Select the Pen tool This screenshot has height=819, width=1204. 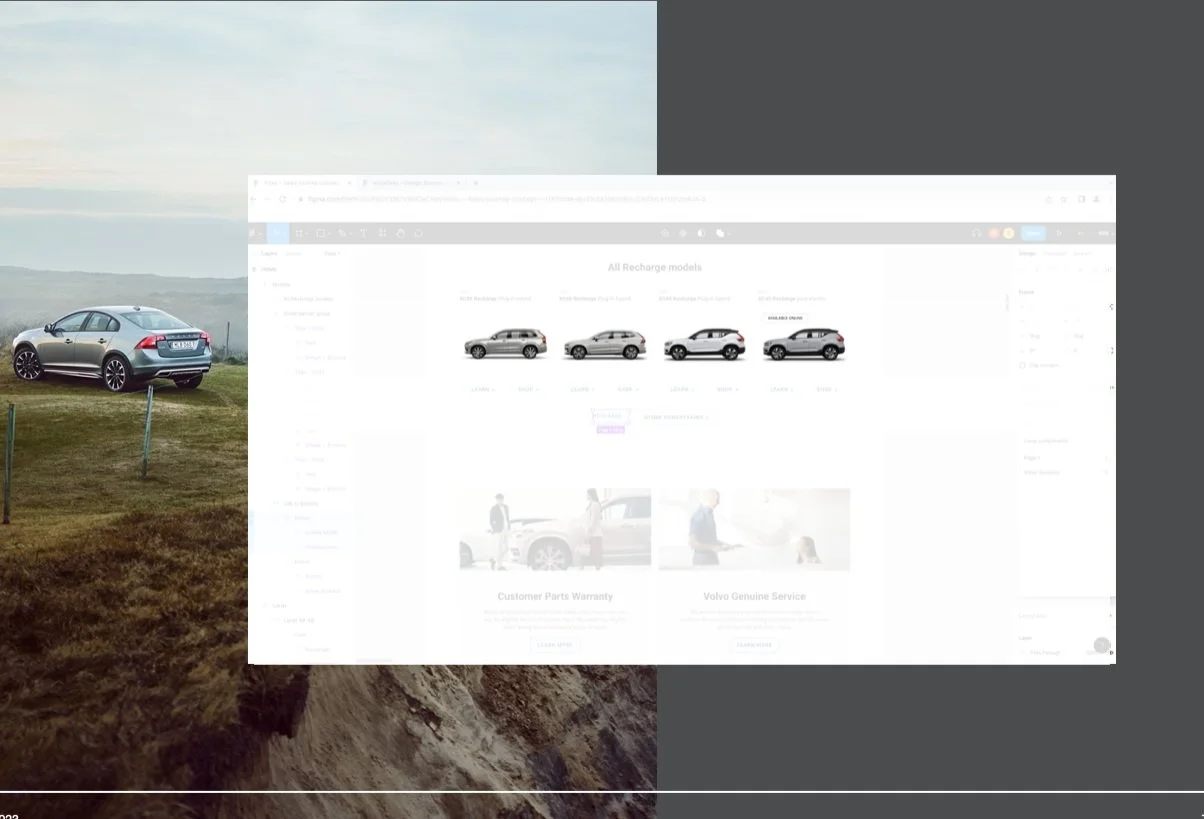tap(343, 233)
